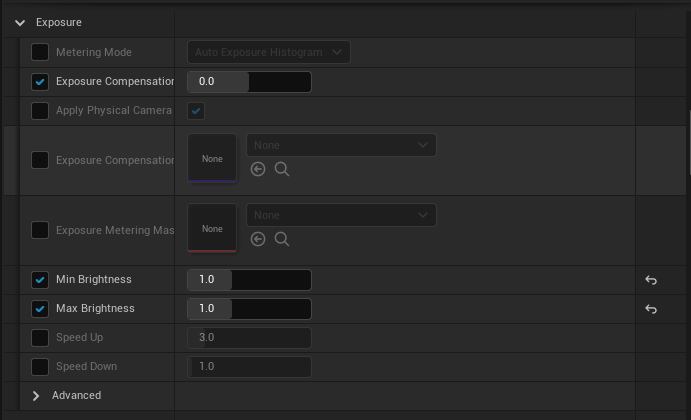Viewport: 691px width, 420px height.
Task: Click the Exposure Compensation value slider
Action: [x=249, y=81]
